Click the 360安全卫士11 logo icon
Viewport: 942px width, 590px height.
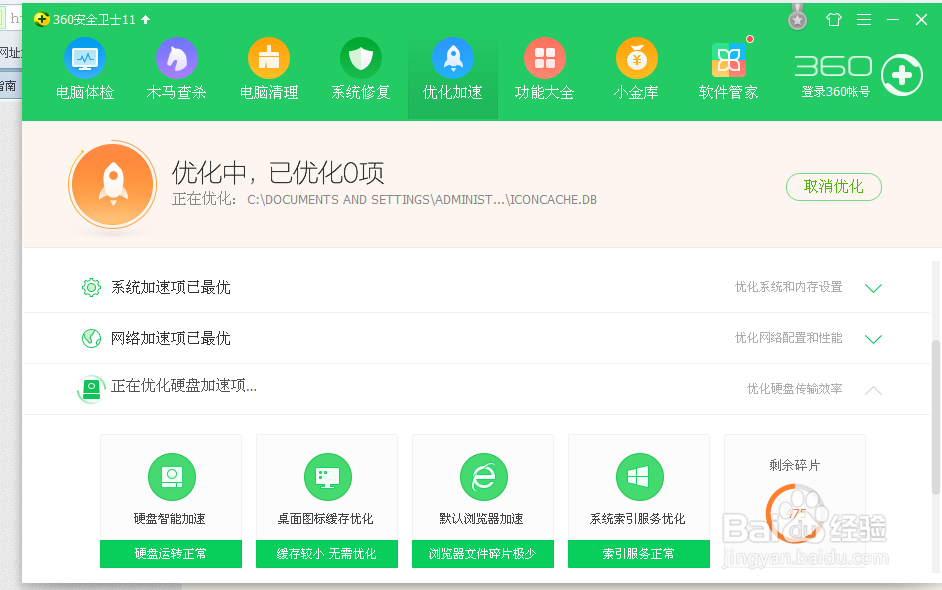coord(41,19)
